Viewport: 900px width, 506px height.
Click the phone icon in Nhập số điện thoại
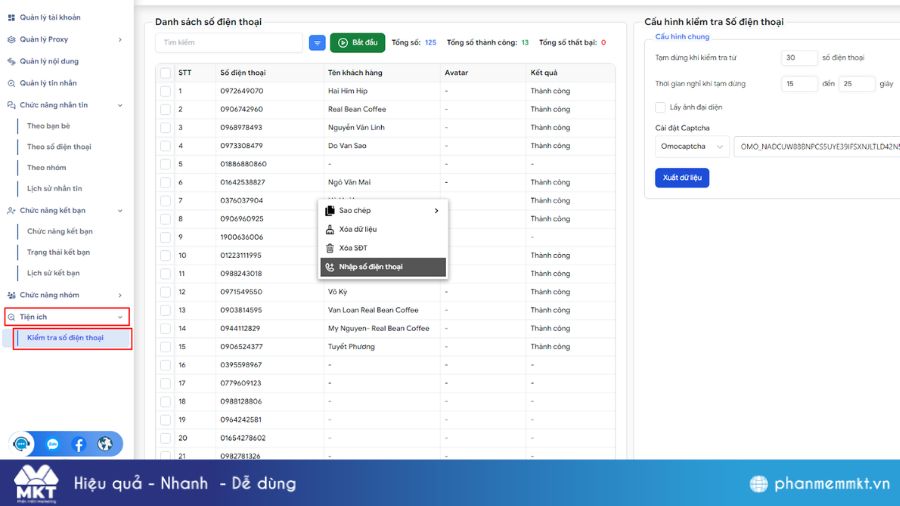pos(329,267)
